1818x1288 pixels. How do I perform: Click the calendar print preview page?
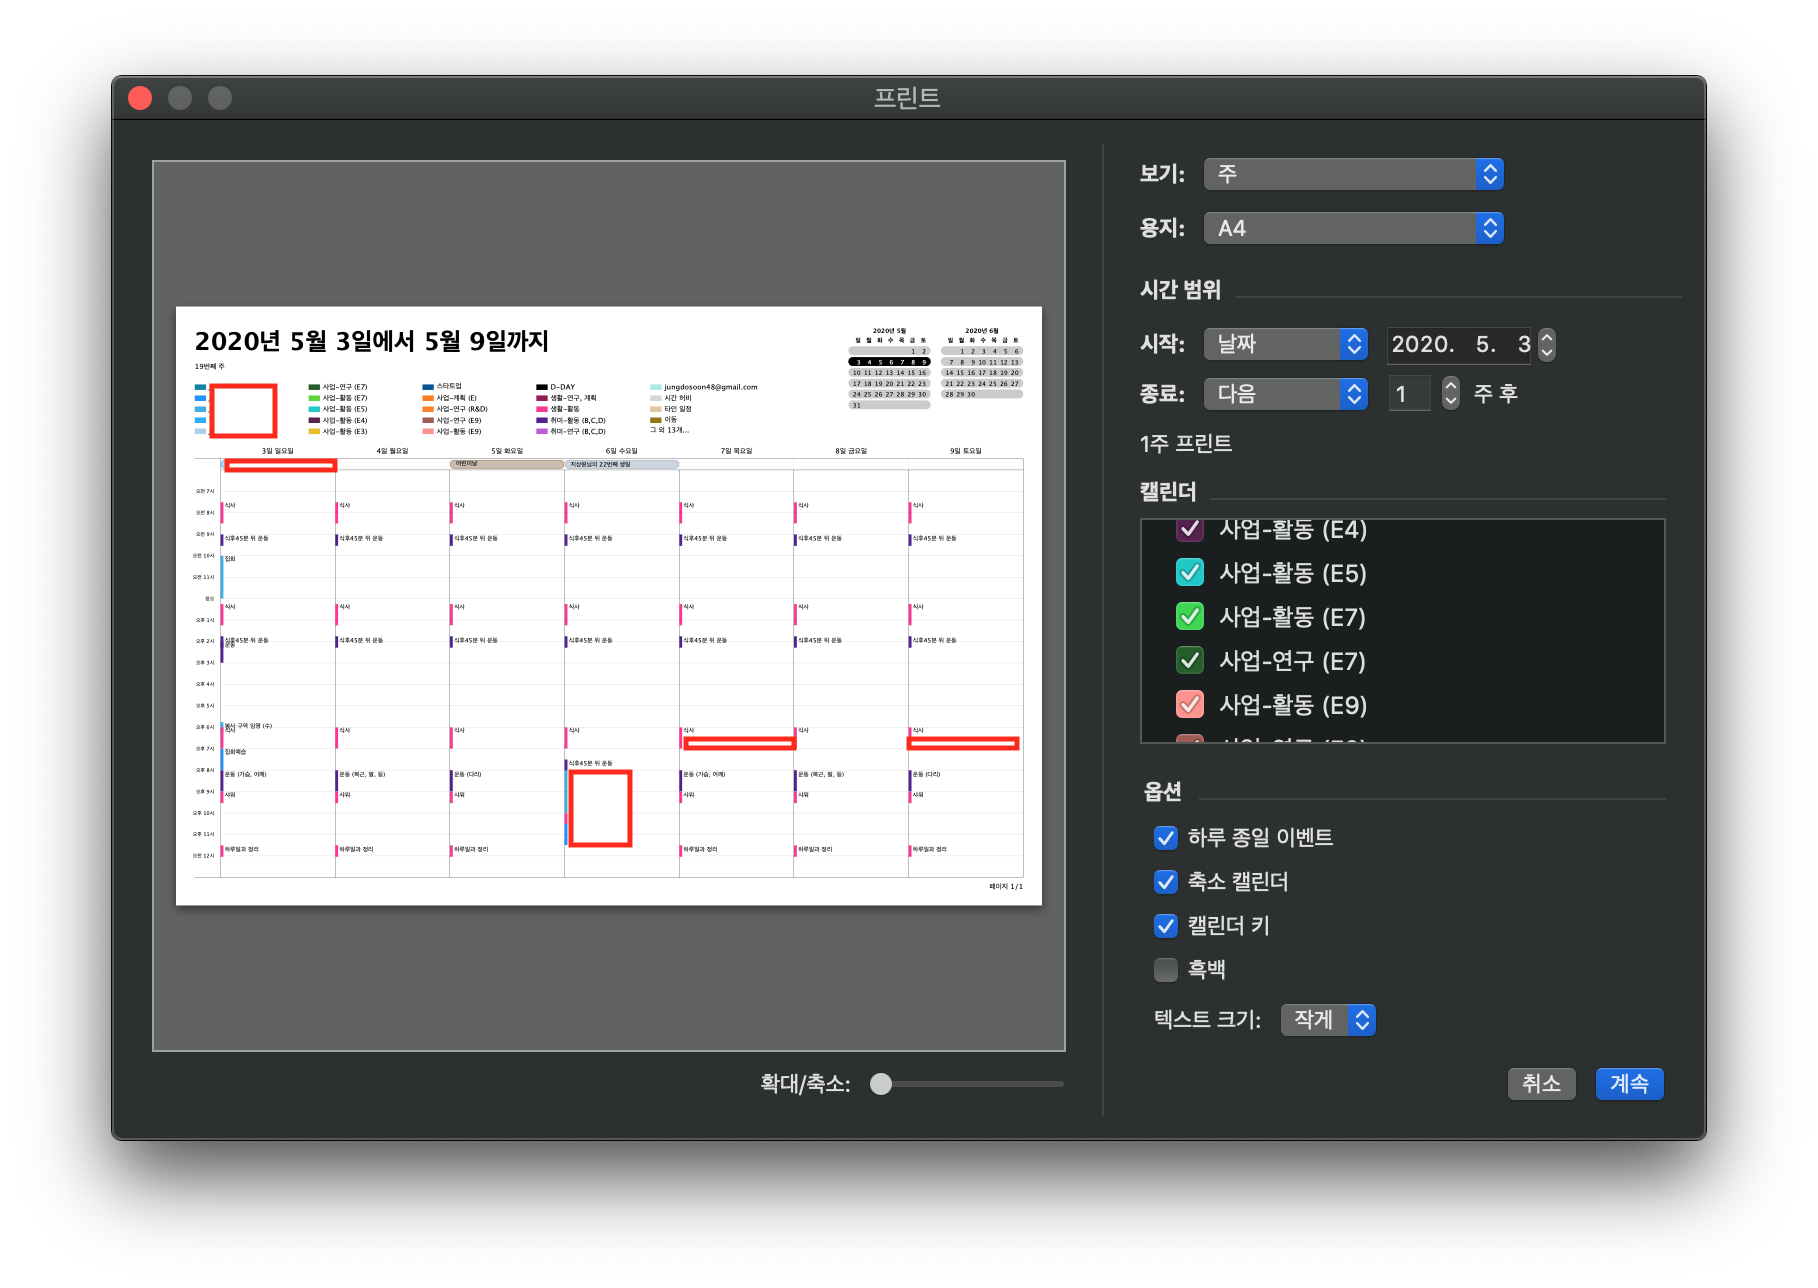click(x=609, y=606)
